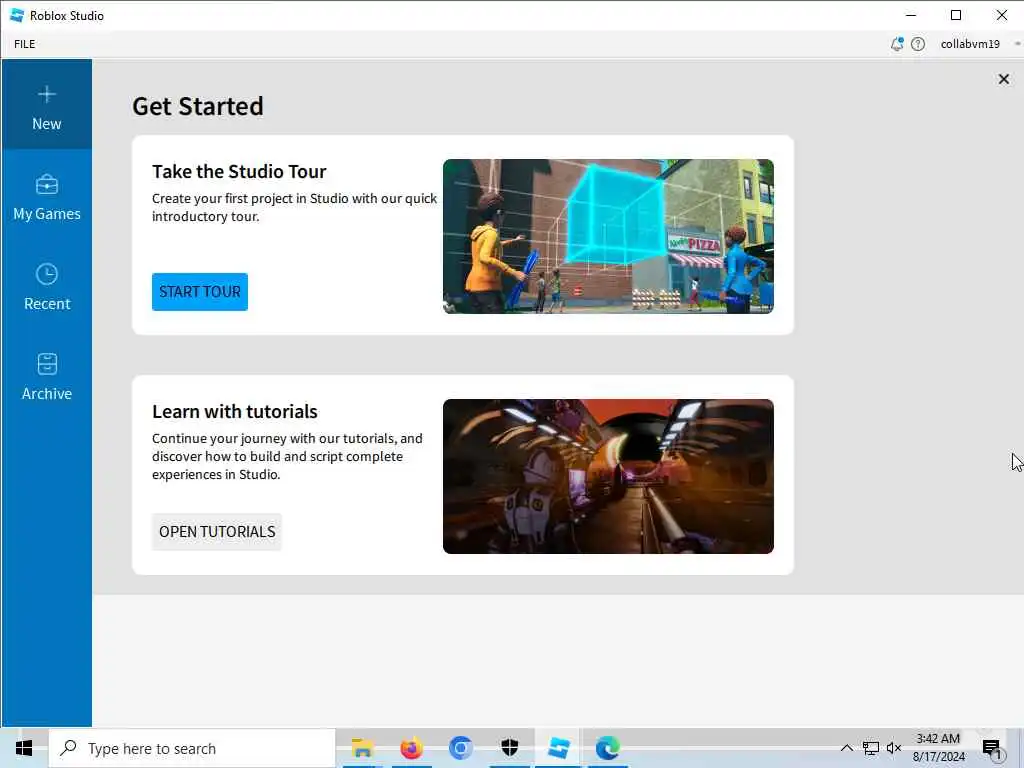Click the help question mark icon
Viewport: 1024px width, 768px height.
pyautogui.click(x=918, y=44)
